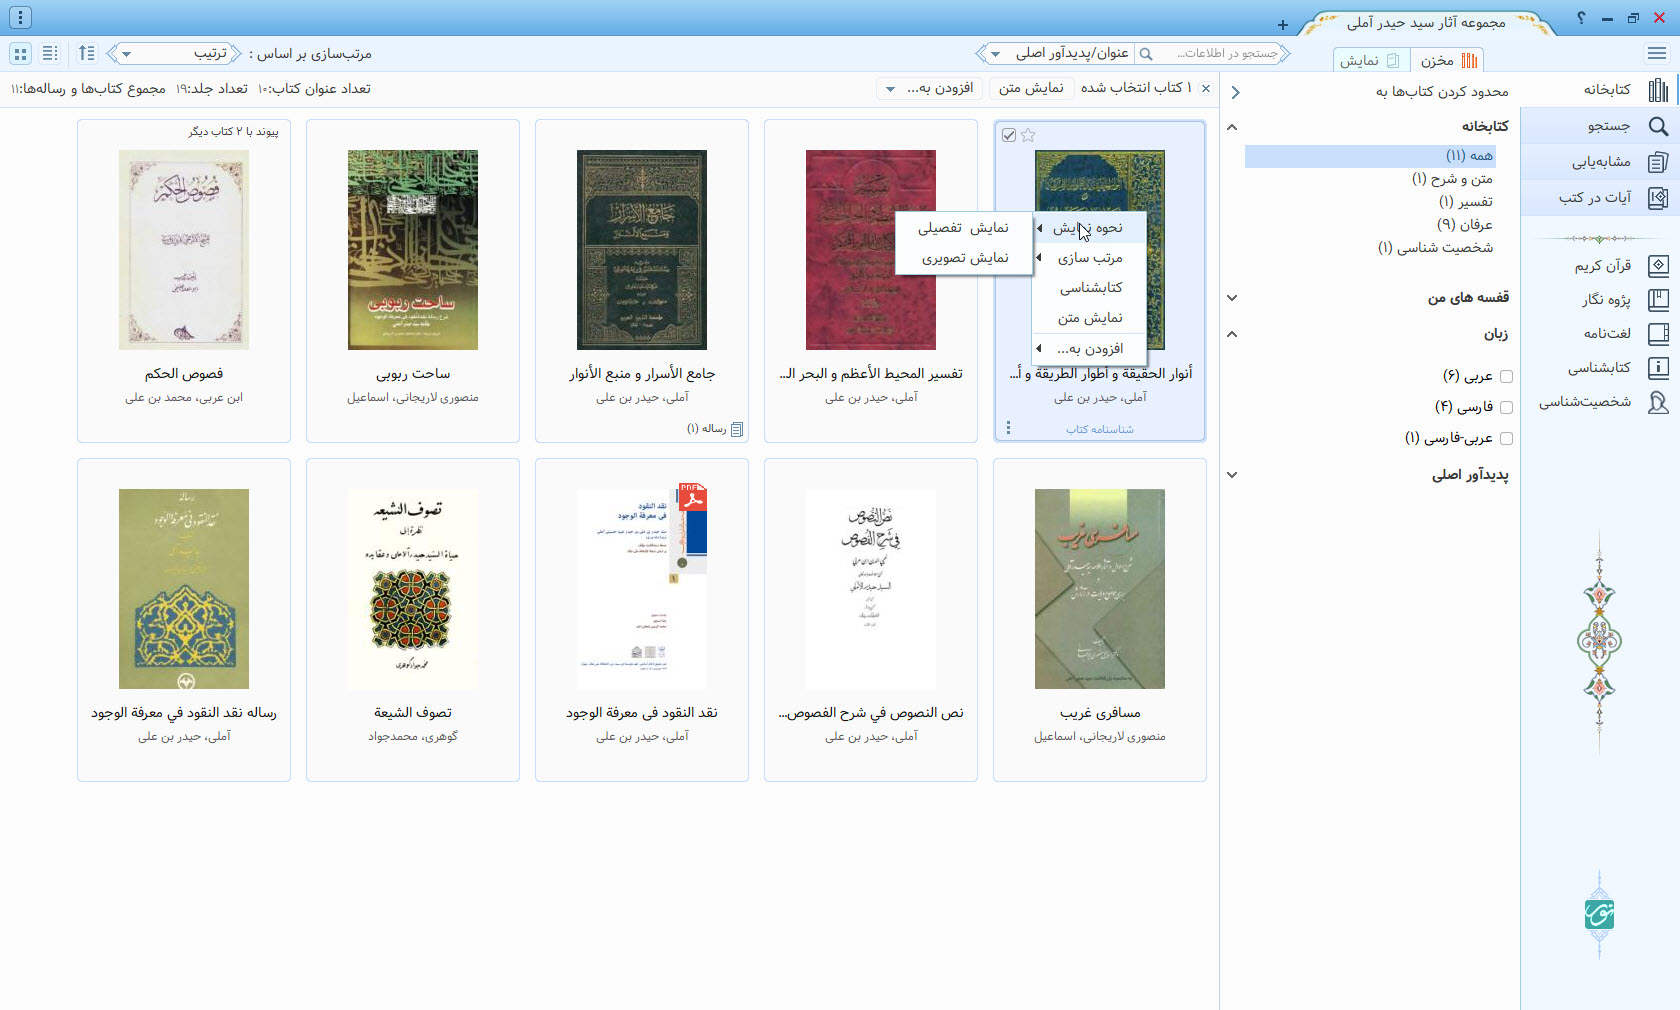Click the رساله document icon on جامع الأسرار card
Screen dimensions: 1680x1010
tap(737, 429)
